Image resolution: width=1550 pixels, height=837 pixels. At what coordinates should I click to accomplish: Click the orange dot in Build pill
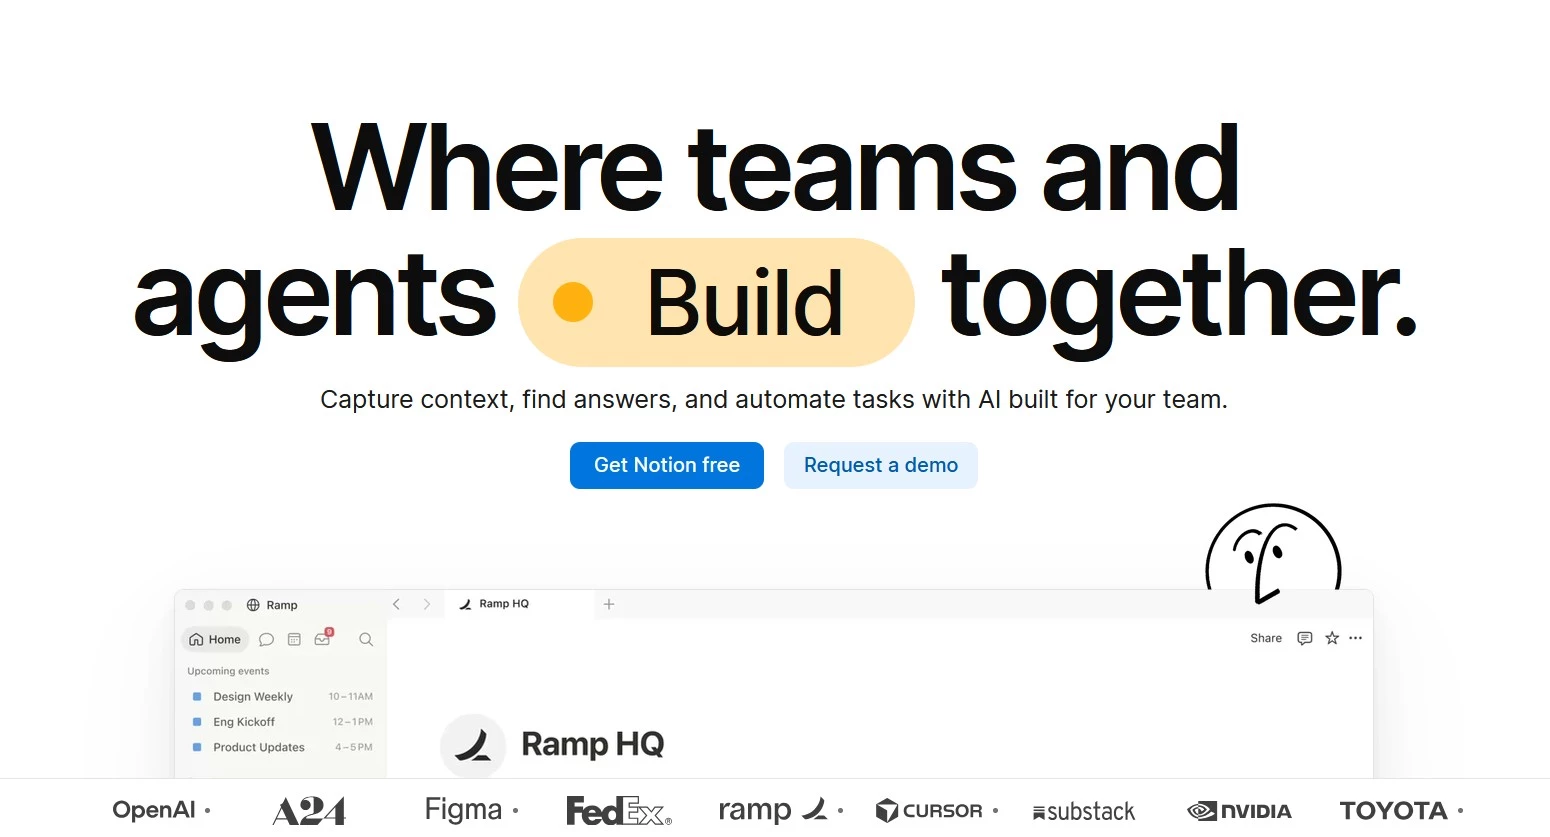point(573,302)
